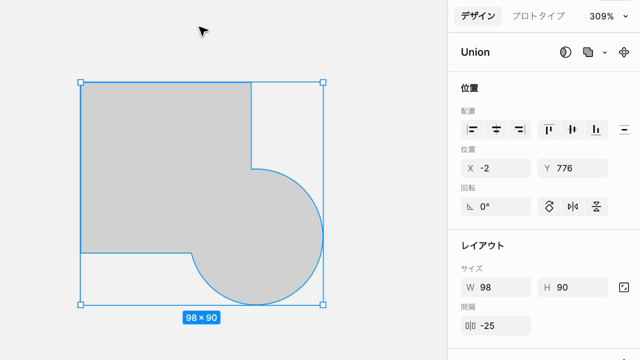Click the create component icon
640x360 pixels.
click(x=624, y=52)
